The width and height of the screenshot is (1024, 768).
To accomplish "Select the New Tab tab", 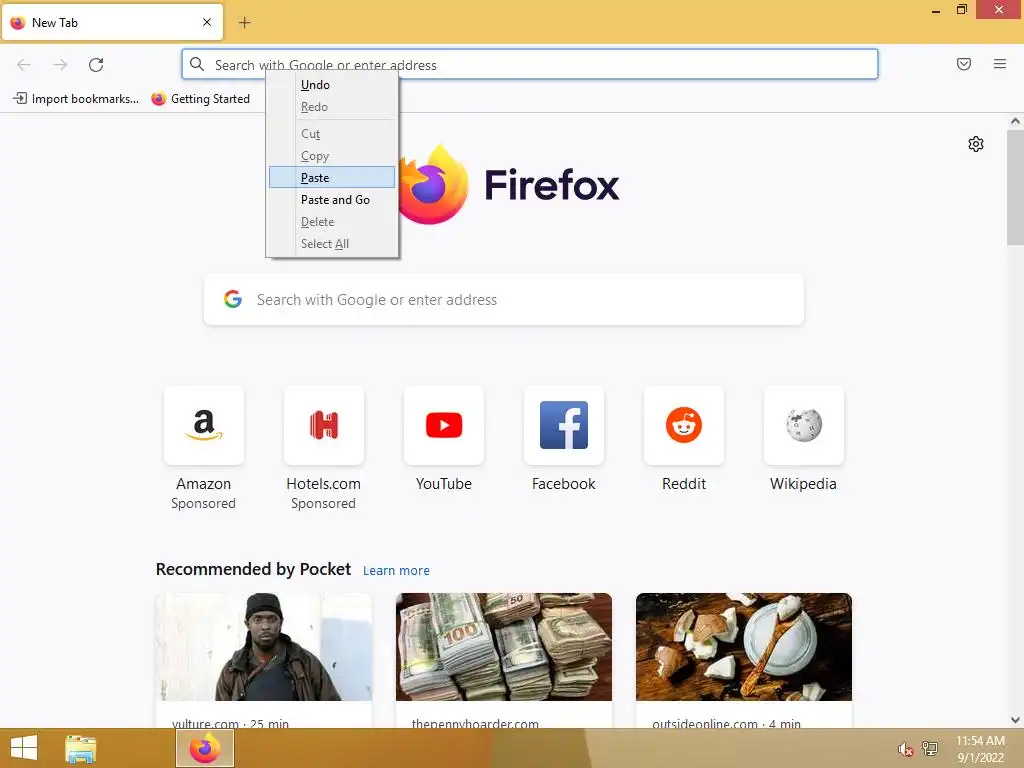I will (x=112, y=22).
